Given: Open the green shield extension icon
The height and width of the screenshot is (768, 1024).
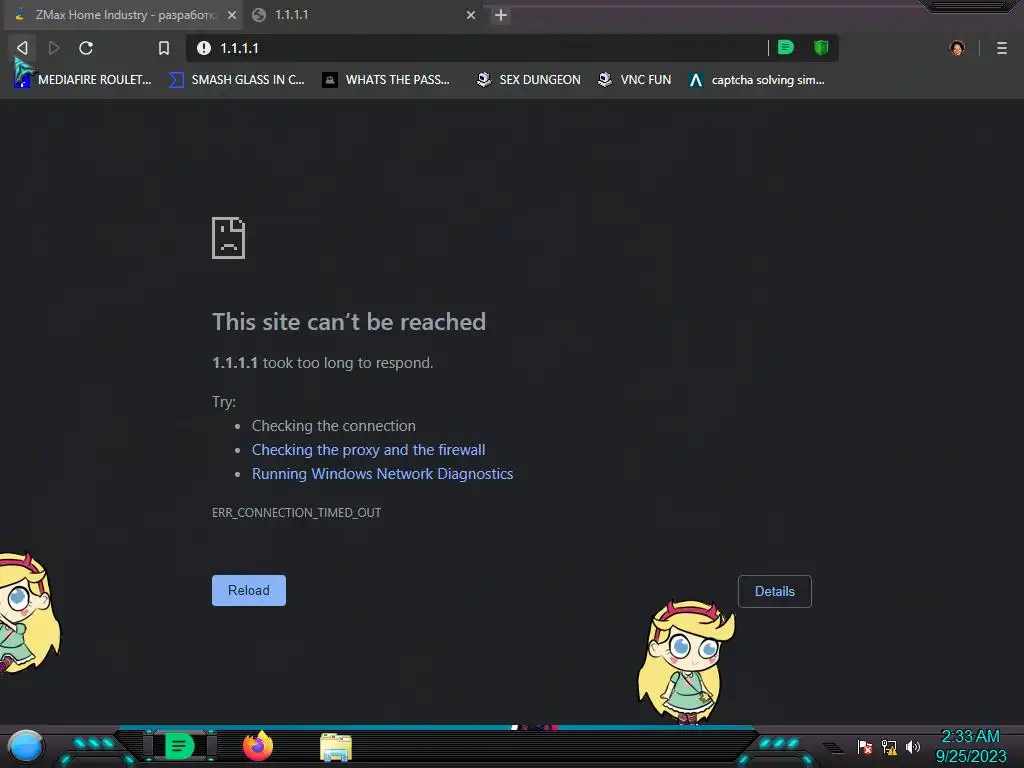Looking at the screenshot, I should coord(821,47).
